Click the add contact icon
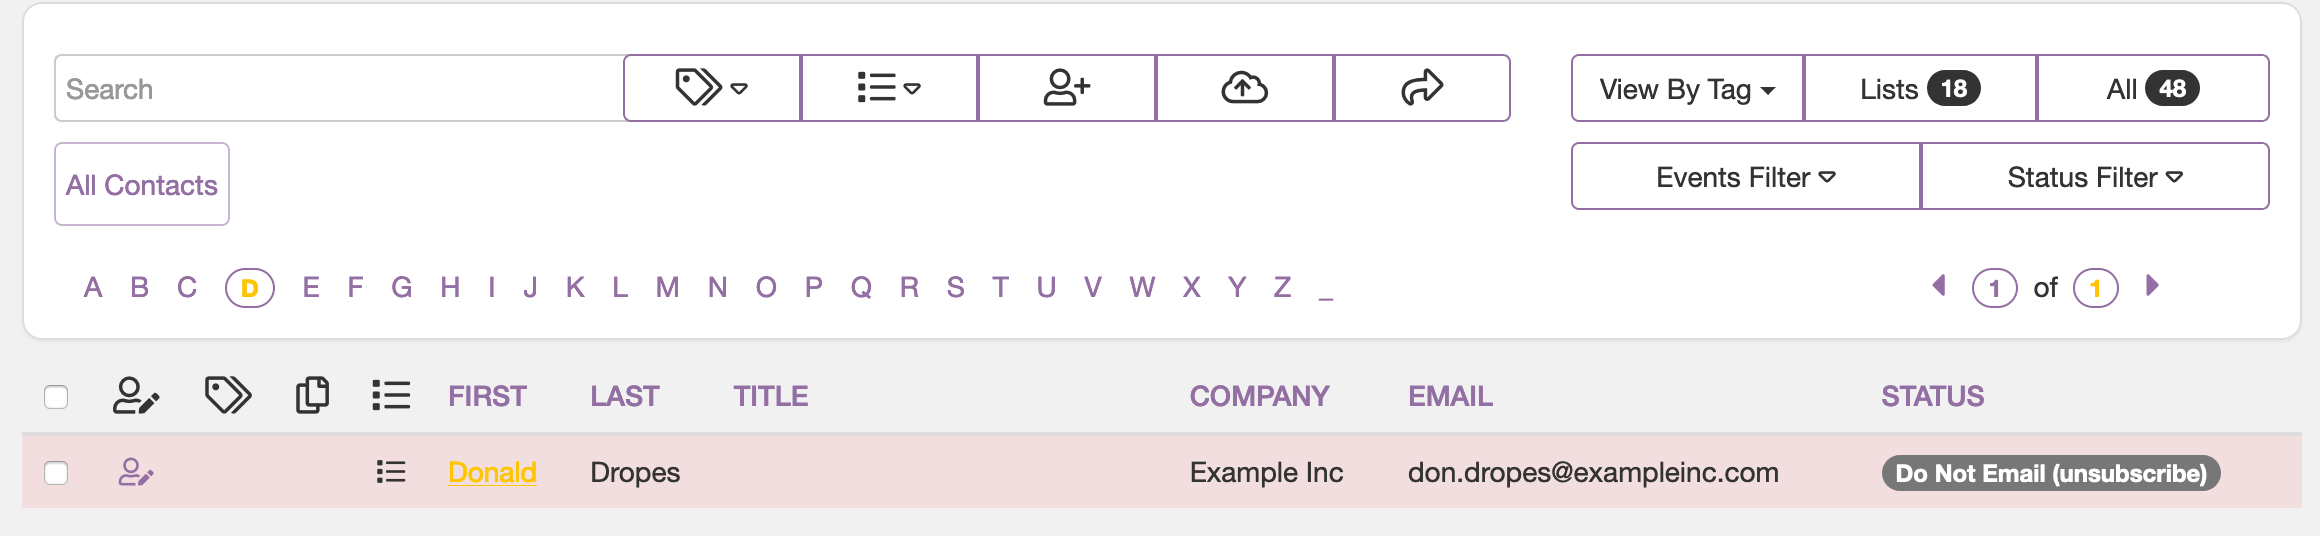This screenshot has width=2320, height=536. 1067,88
